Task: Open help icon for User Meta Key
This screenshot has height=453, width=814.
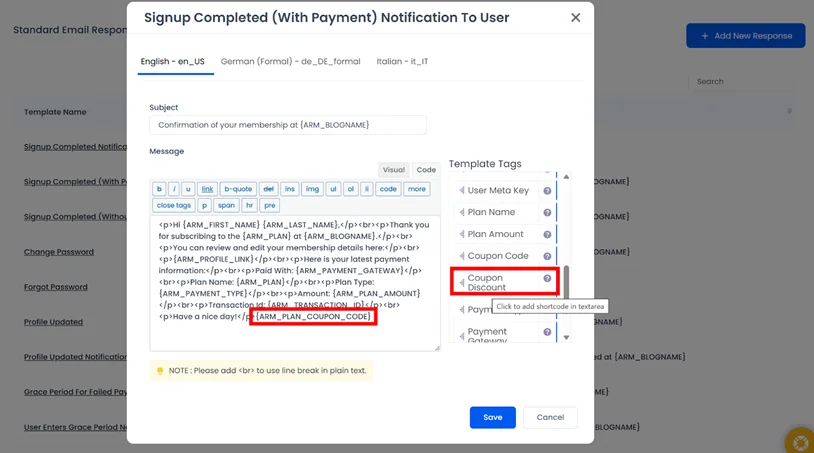Action: pyautogui.click(x=547, y=191)
